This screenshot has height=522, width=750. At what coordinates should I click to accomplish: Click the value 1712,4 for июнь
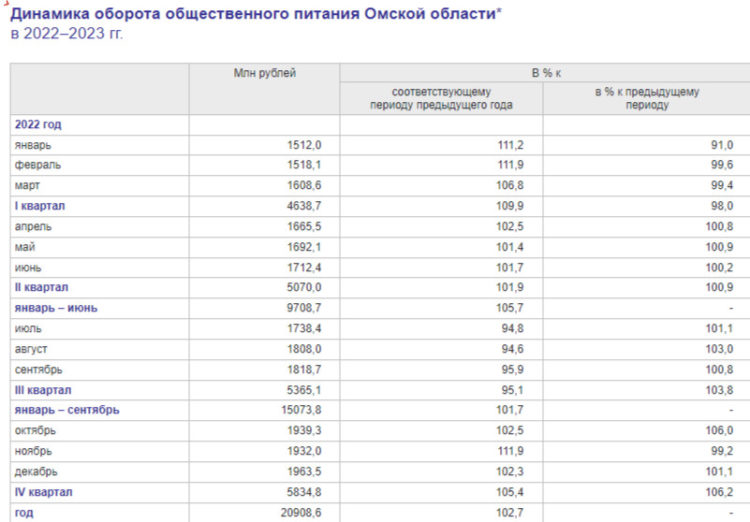click(304, 268)
